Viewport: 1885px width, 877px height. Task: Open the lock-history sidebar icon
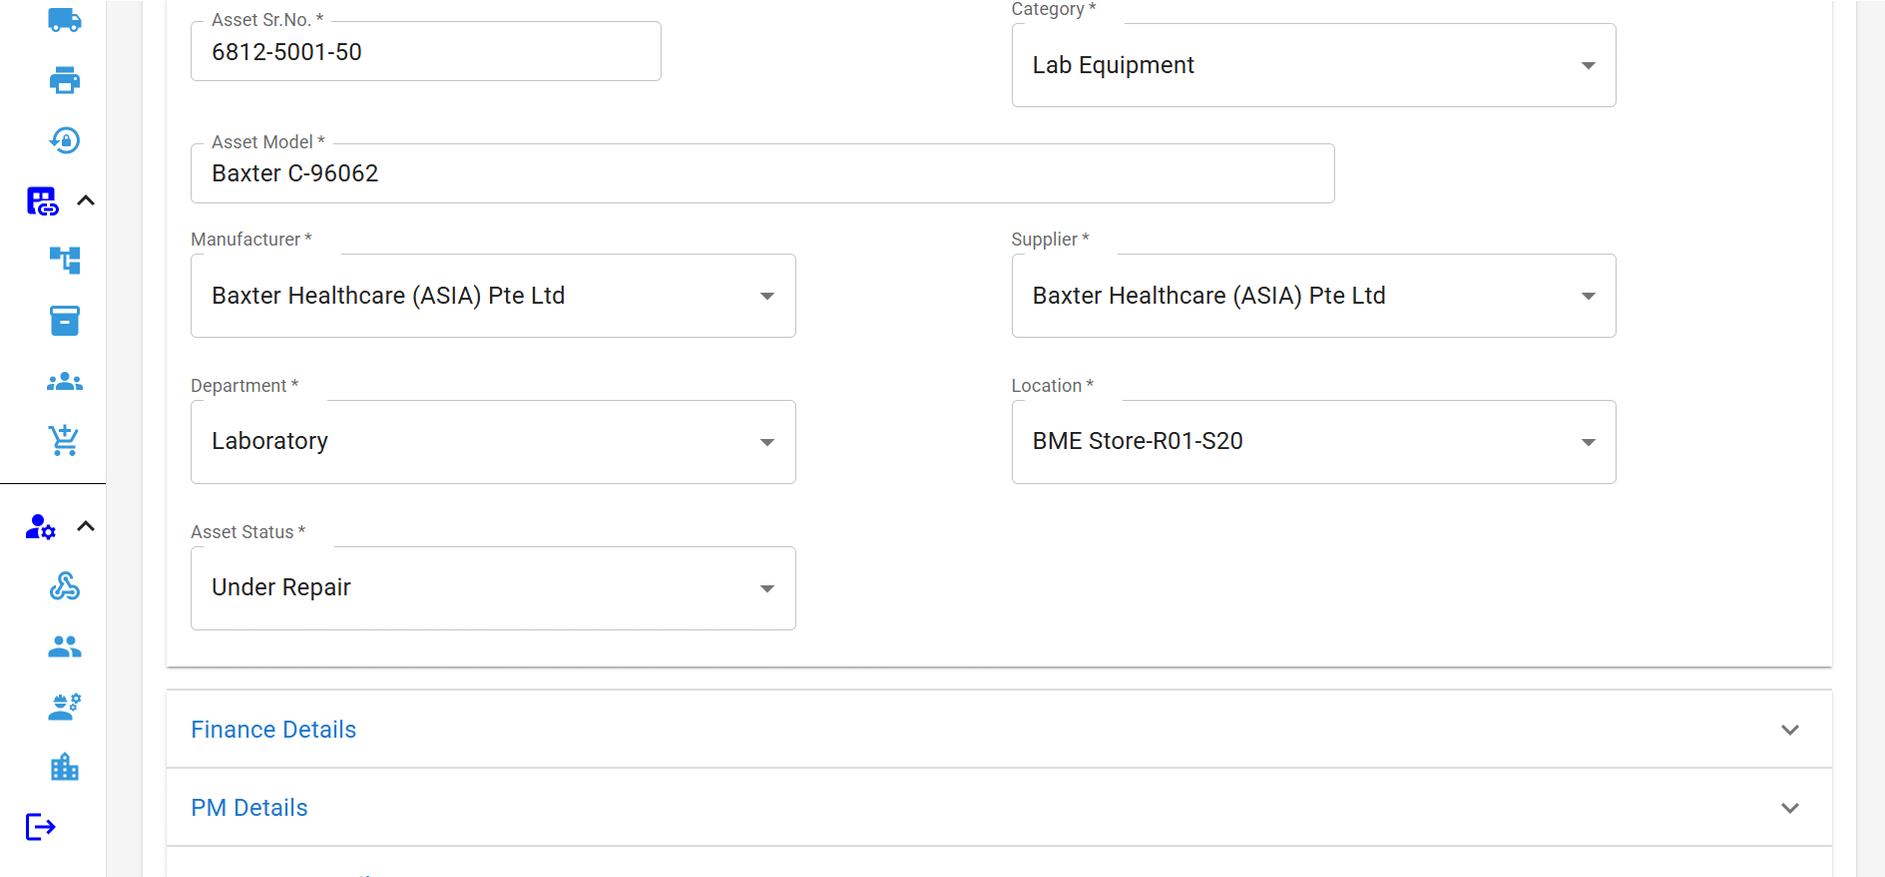coord(65,140)
